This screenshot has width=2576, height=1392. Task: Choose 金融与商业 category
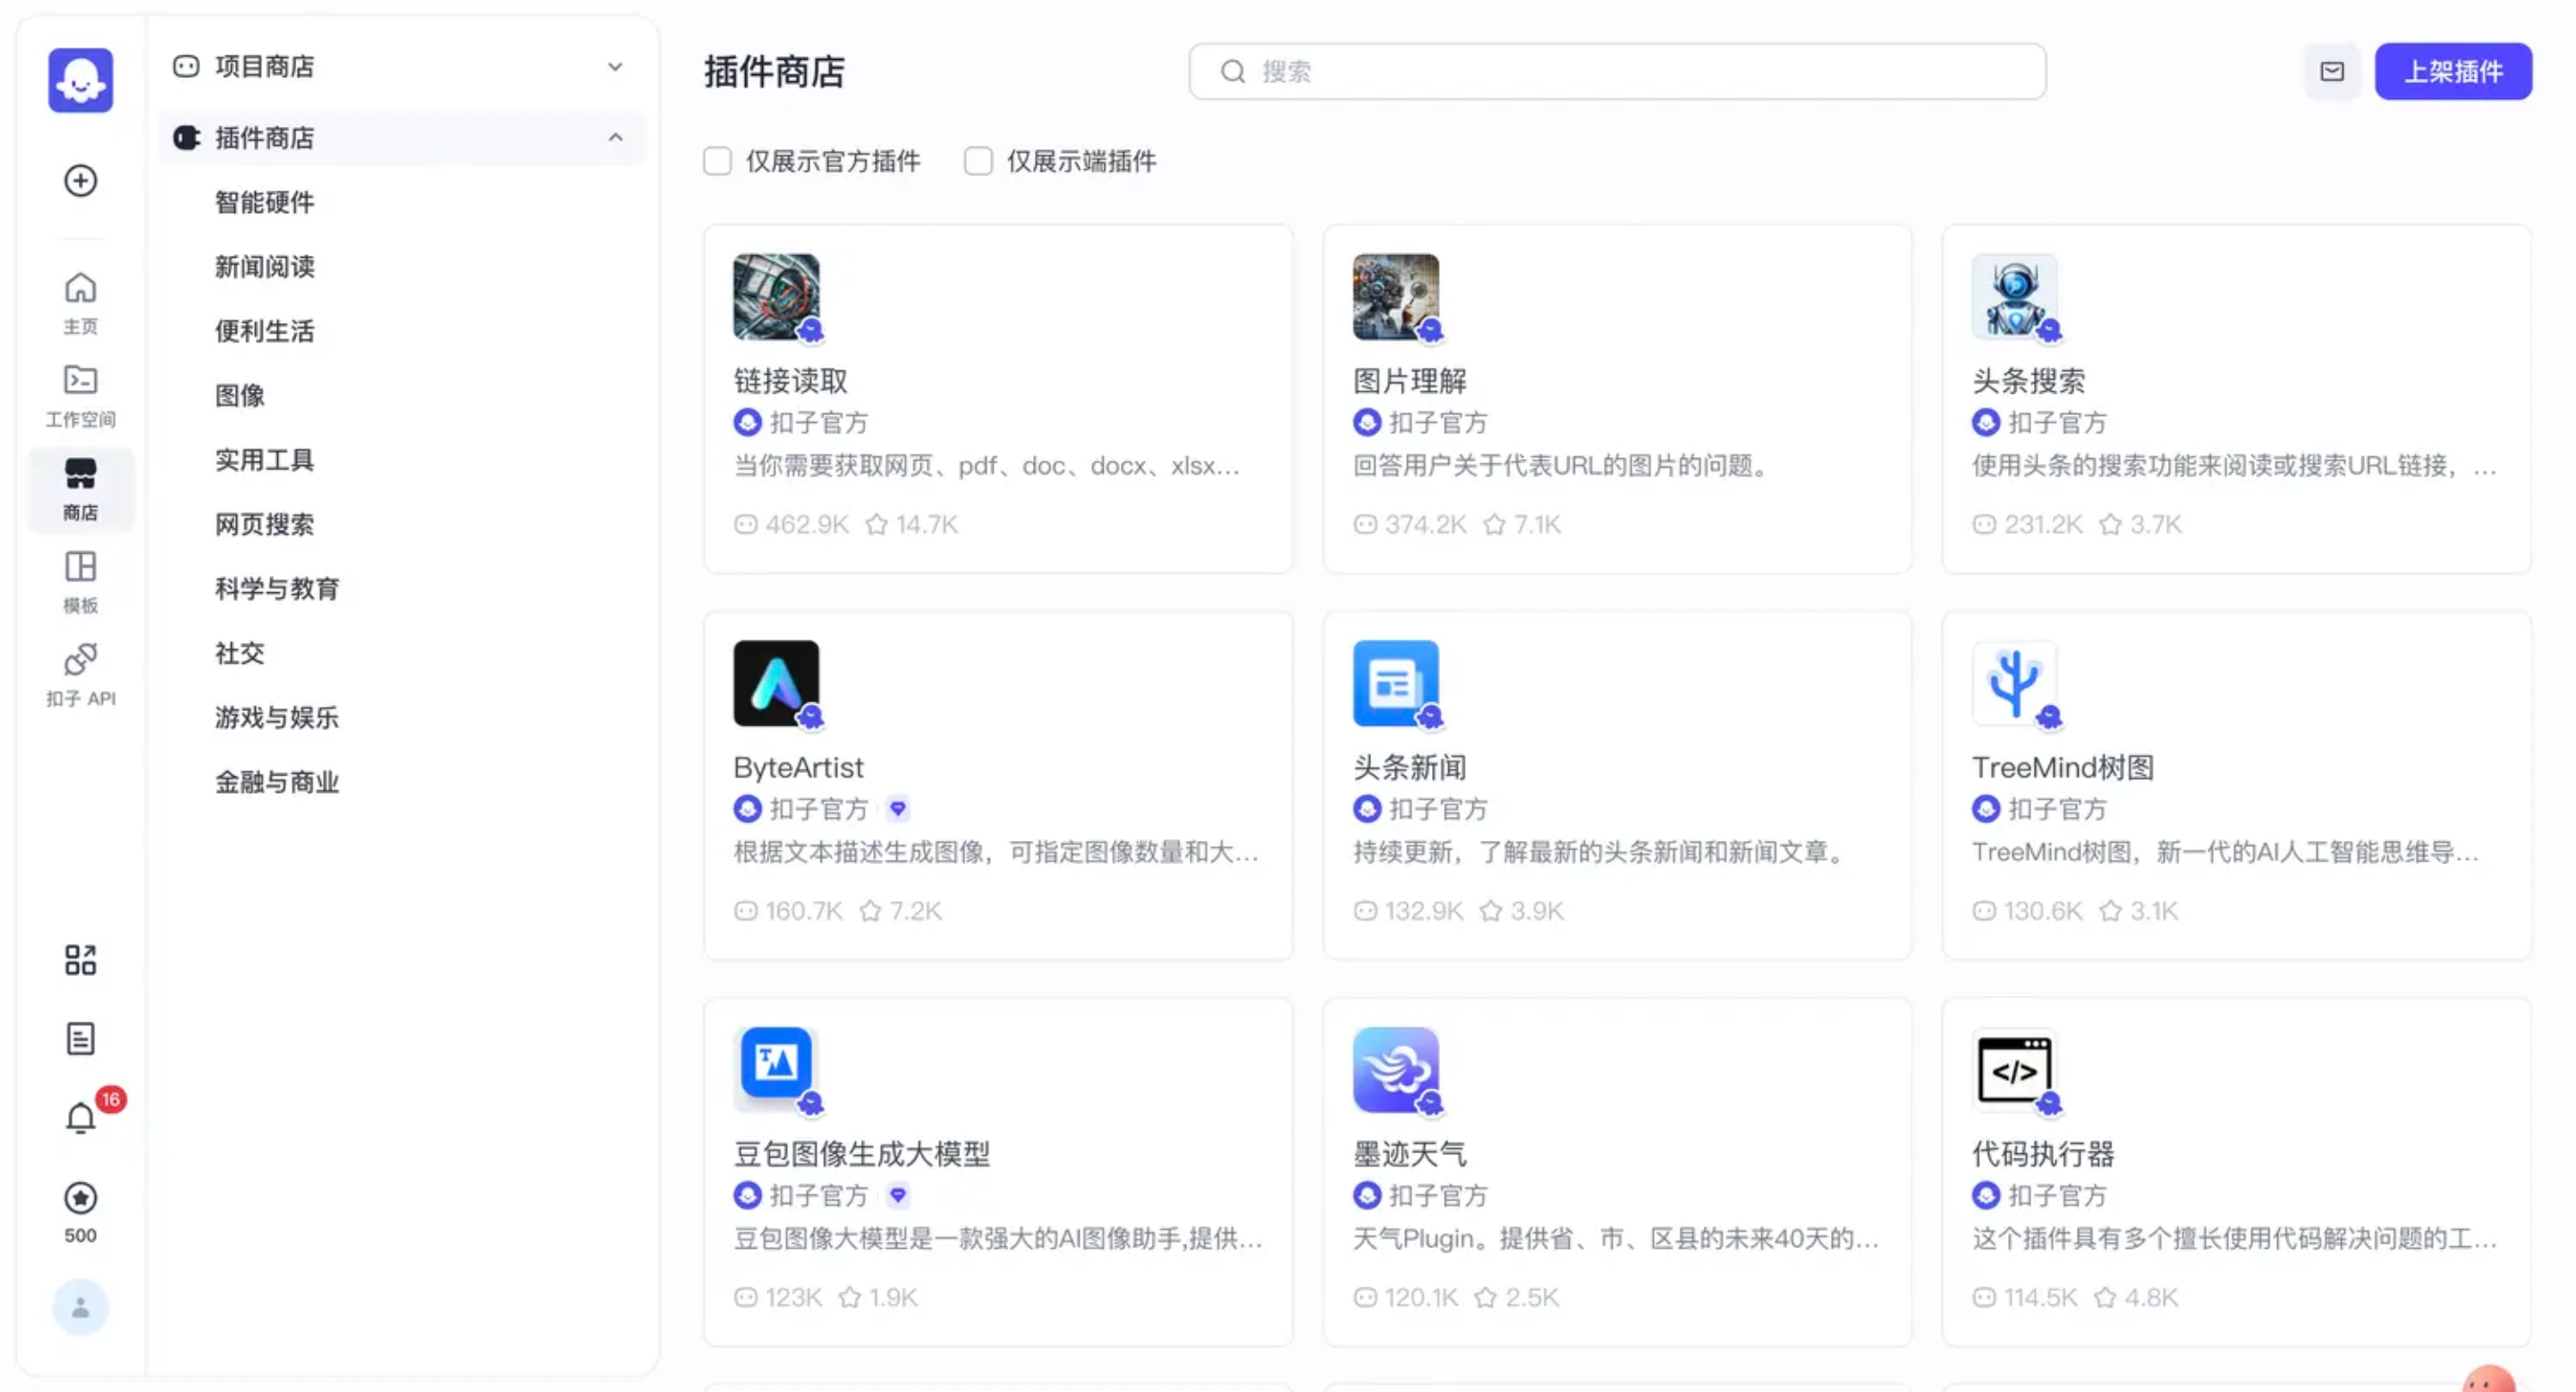point(276,782)
